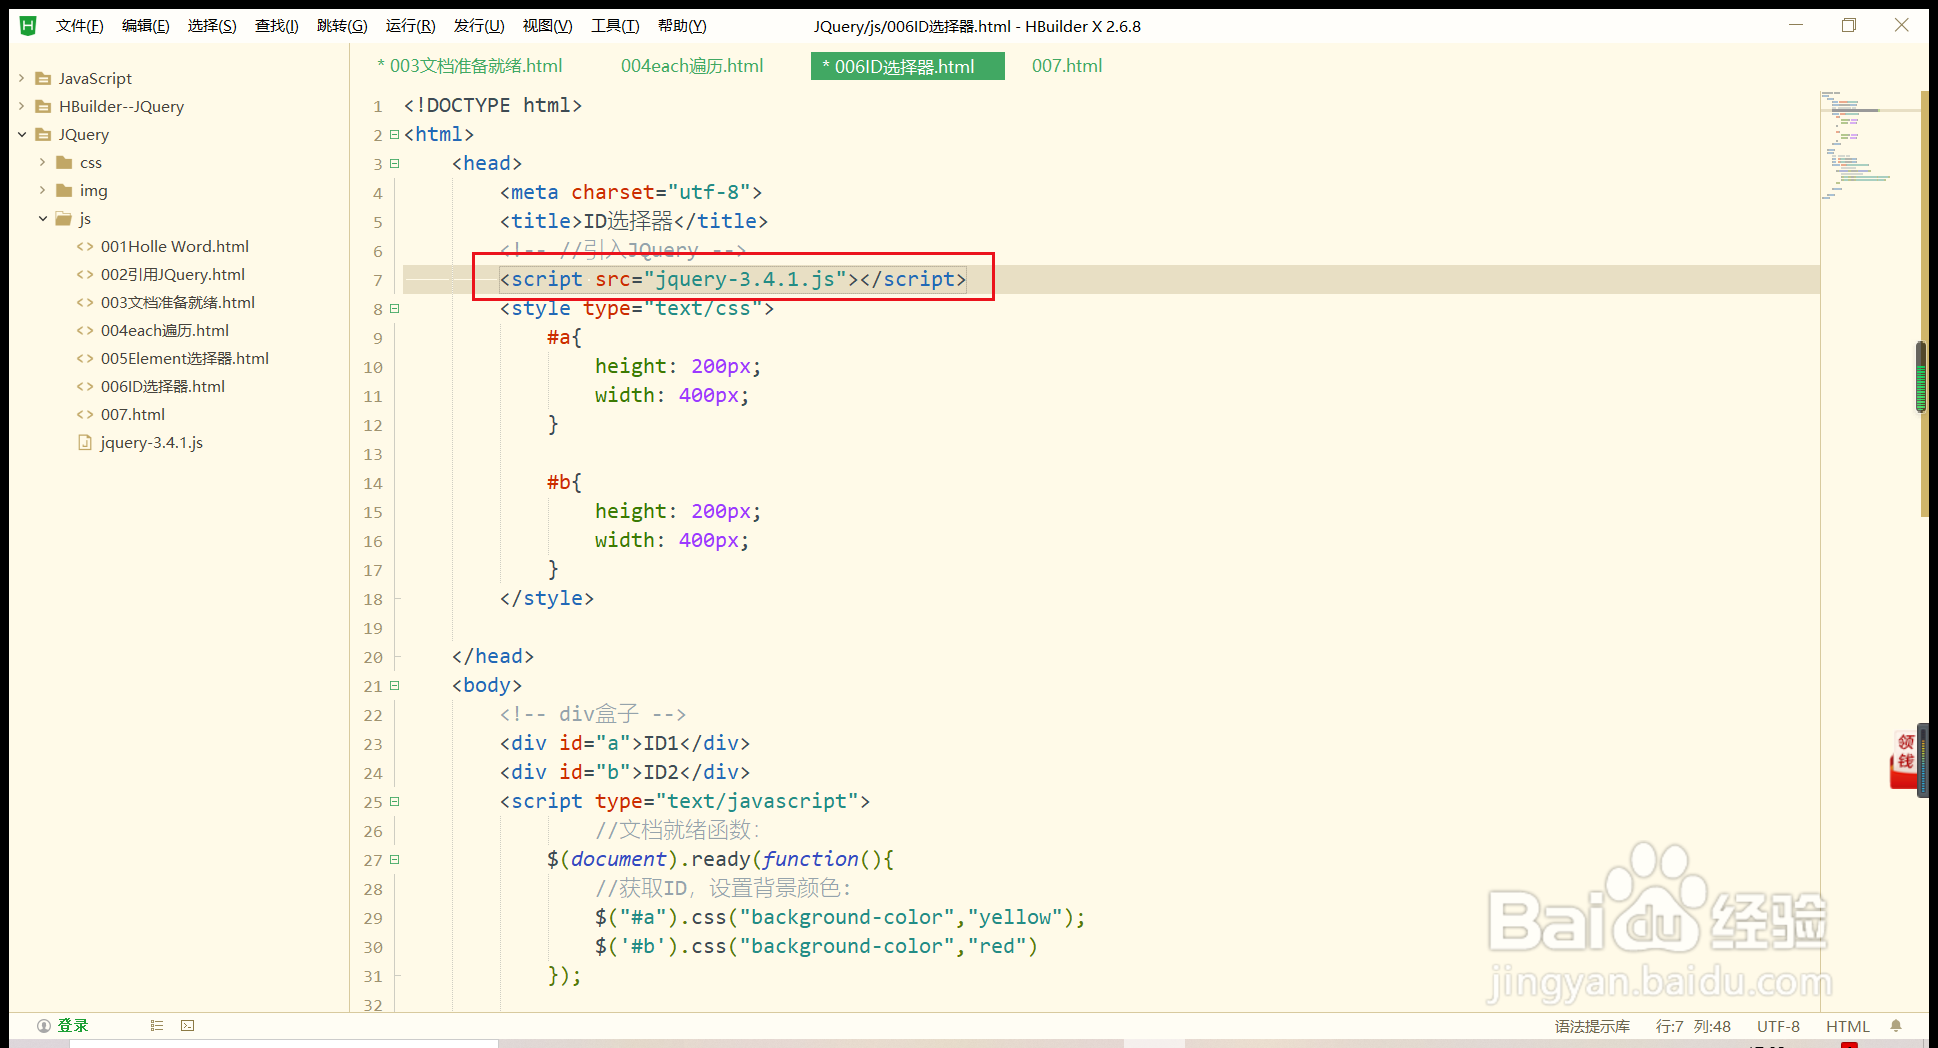Screen dimensions: 1938x1048
Task: Click the red 领钱 envelope icon
Action: pos(1905,760)
